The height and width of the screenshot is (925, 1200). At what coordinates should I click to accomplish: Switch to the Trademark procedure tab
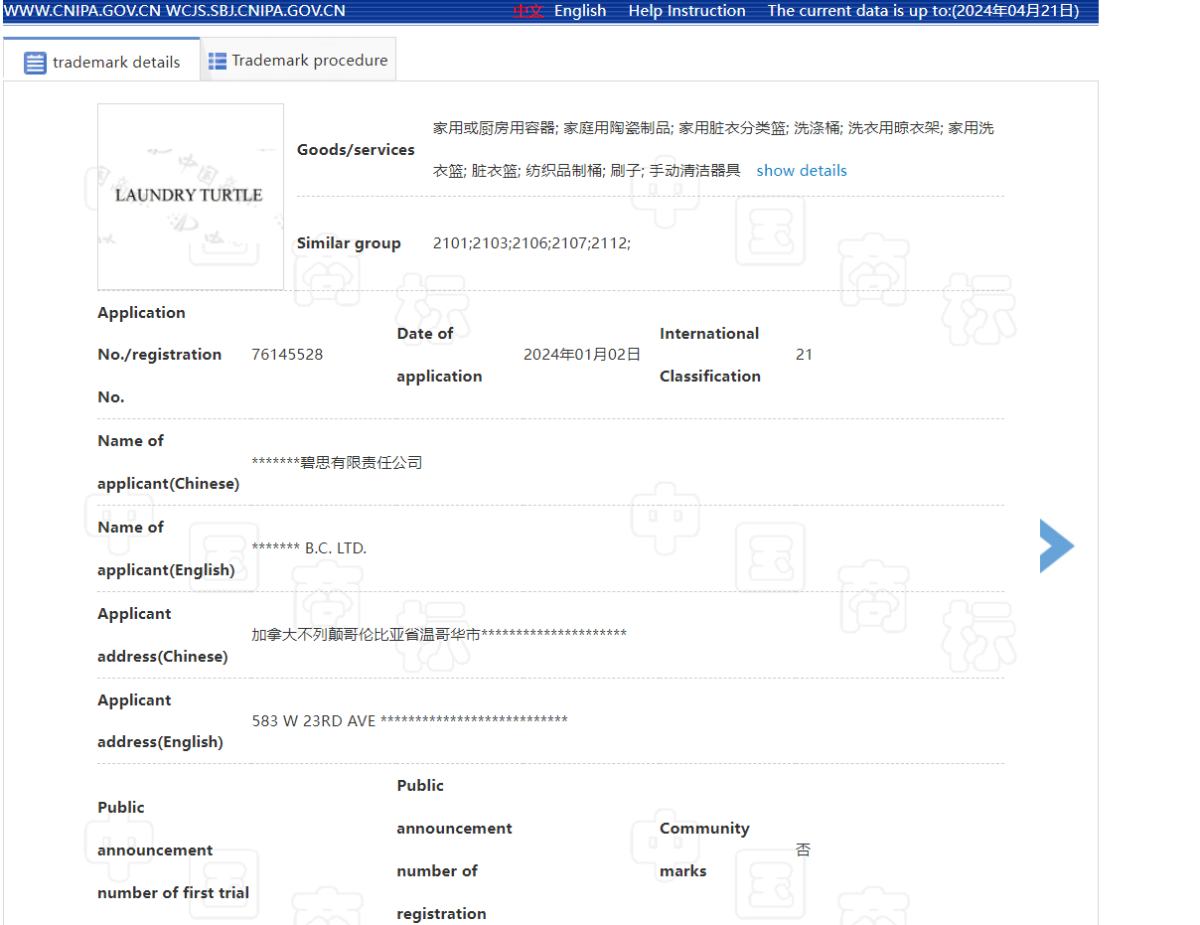point(298,60)
